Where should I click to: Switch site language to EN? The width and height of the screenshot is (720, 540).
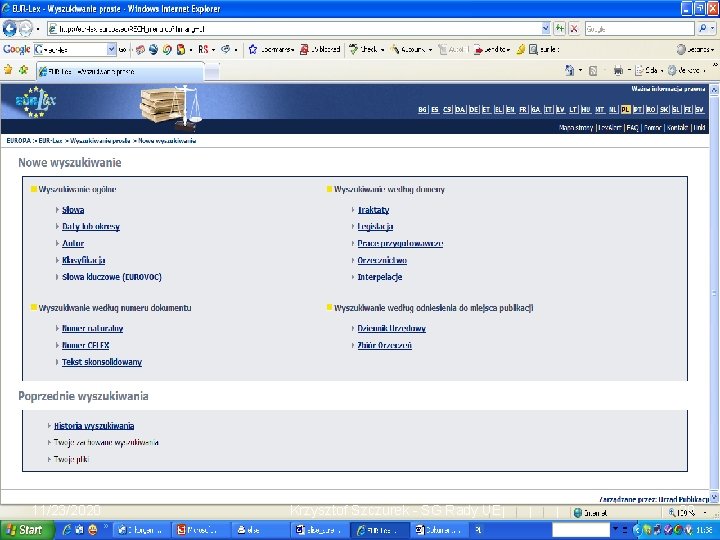(x=511, y=110)
